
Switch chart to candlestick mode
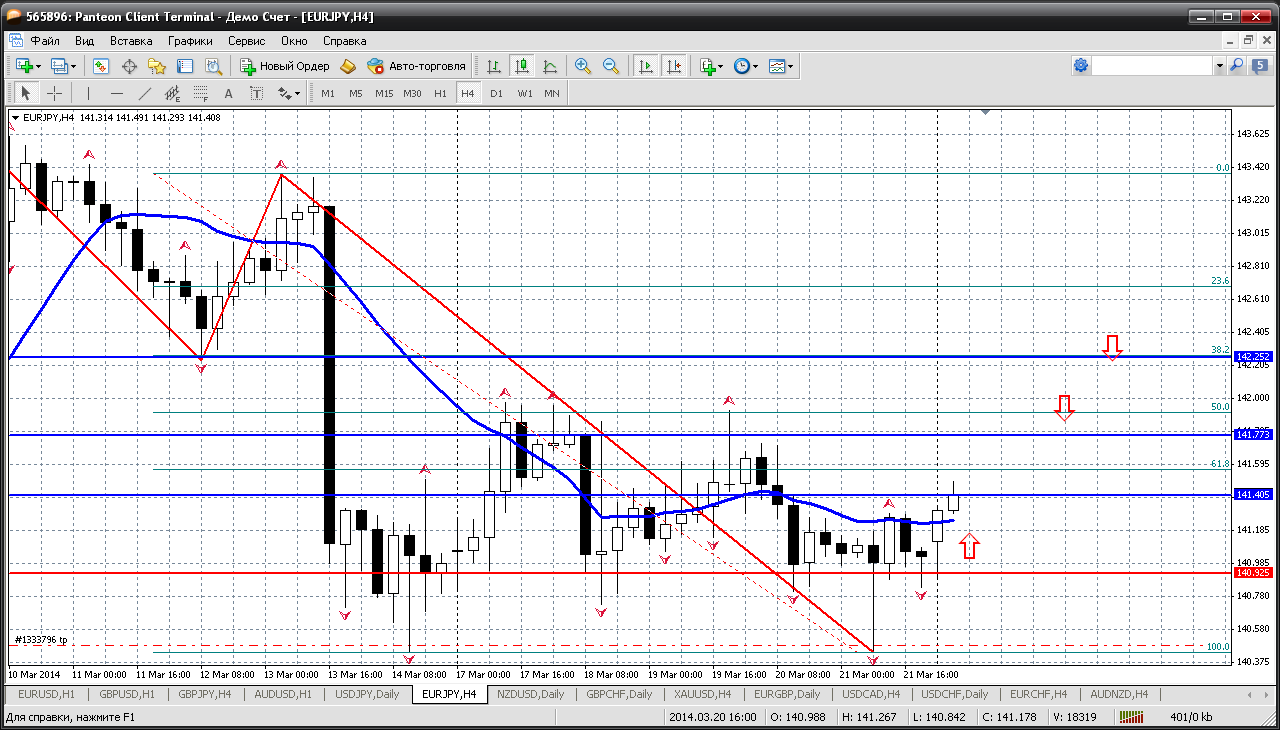point(521,66)
